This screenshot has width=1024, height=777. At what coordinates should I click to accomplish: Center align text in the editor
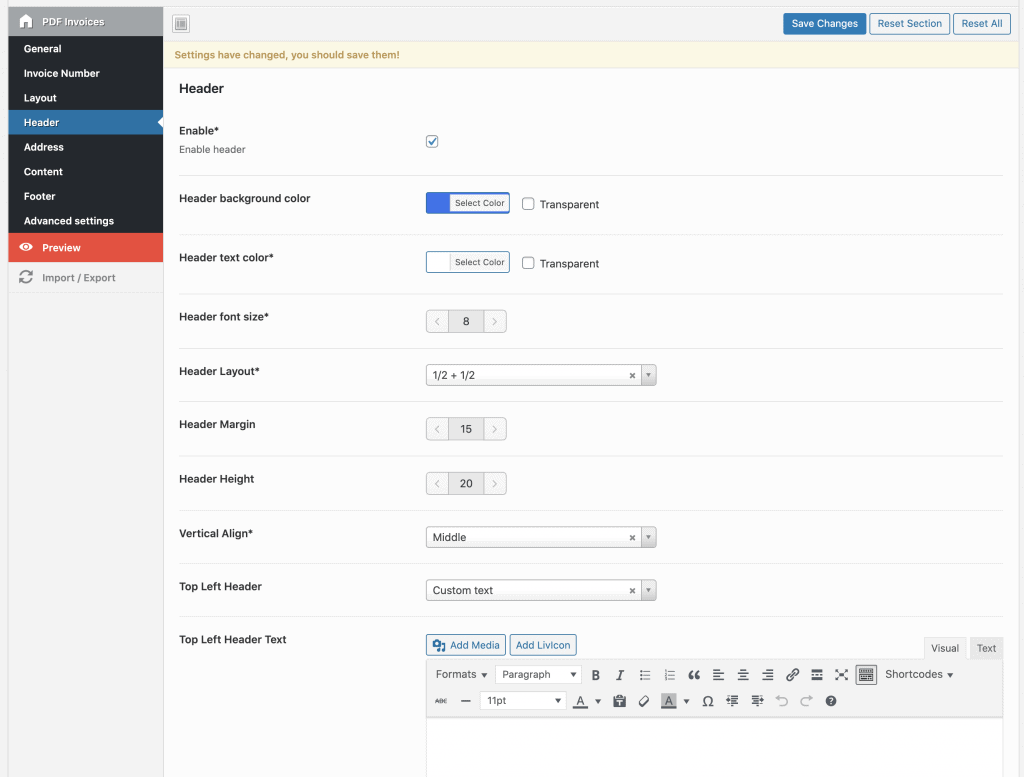tap(743, 675)
